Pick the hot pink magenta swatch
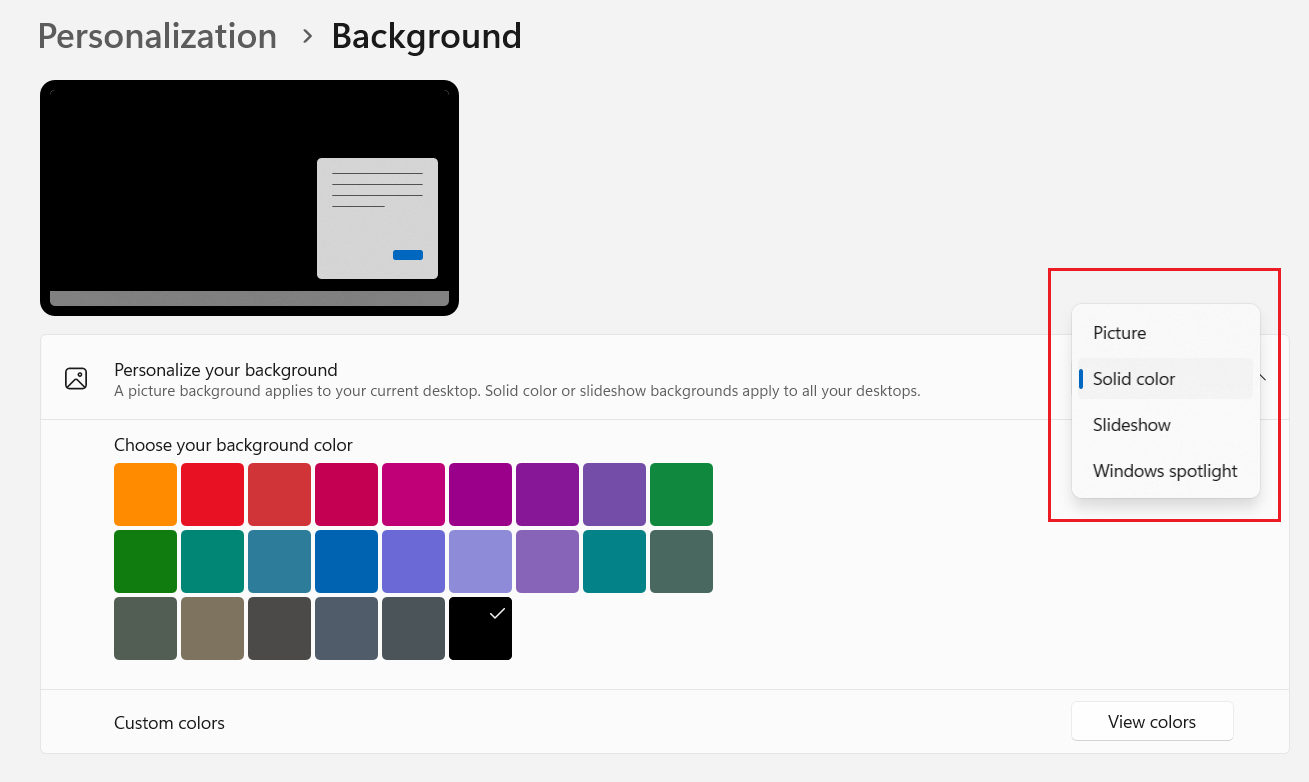 [x=413, y=494]
